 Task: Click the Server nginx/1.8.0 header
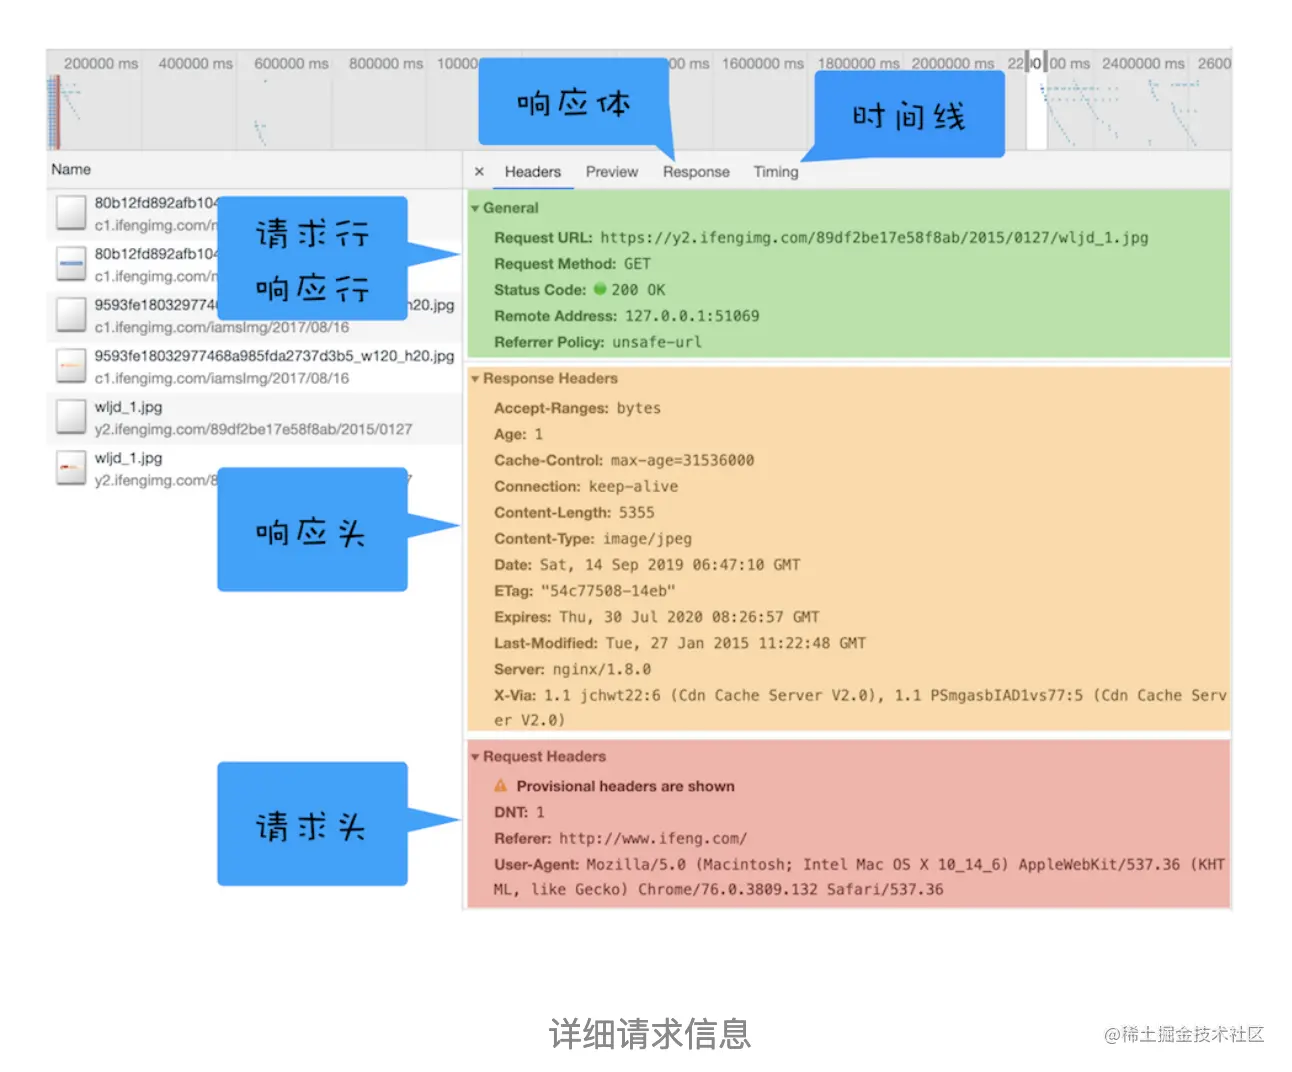(x=572, y=669)
